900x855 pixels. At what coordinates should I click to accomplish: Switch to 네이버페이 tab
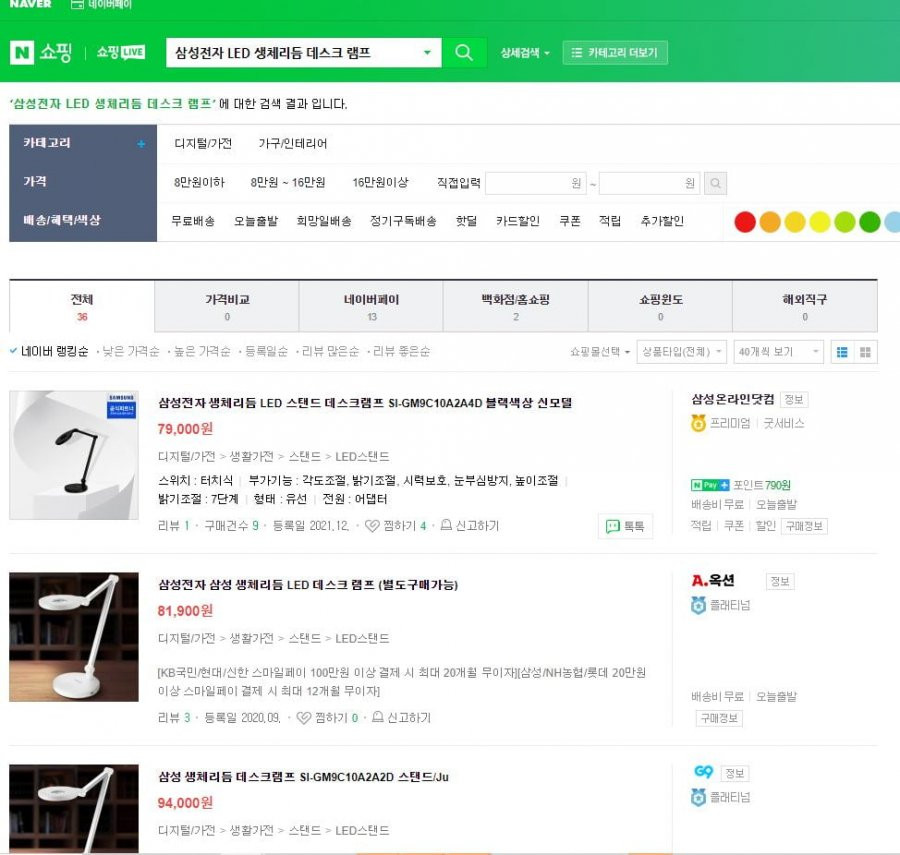[x=371, y=307]
